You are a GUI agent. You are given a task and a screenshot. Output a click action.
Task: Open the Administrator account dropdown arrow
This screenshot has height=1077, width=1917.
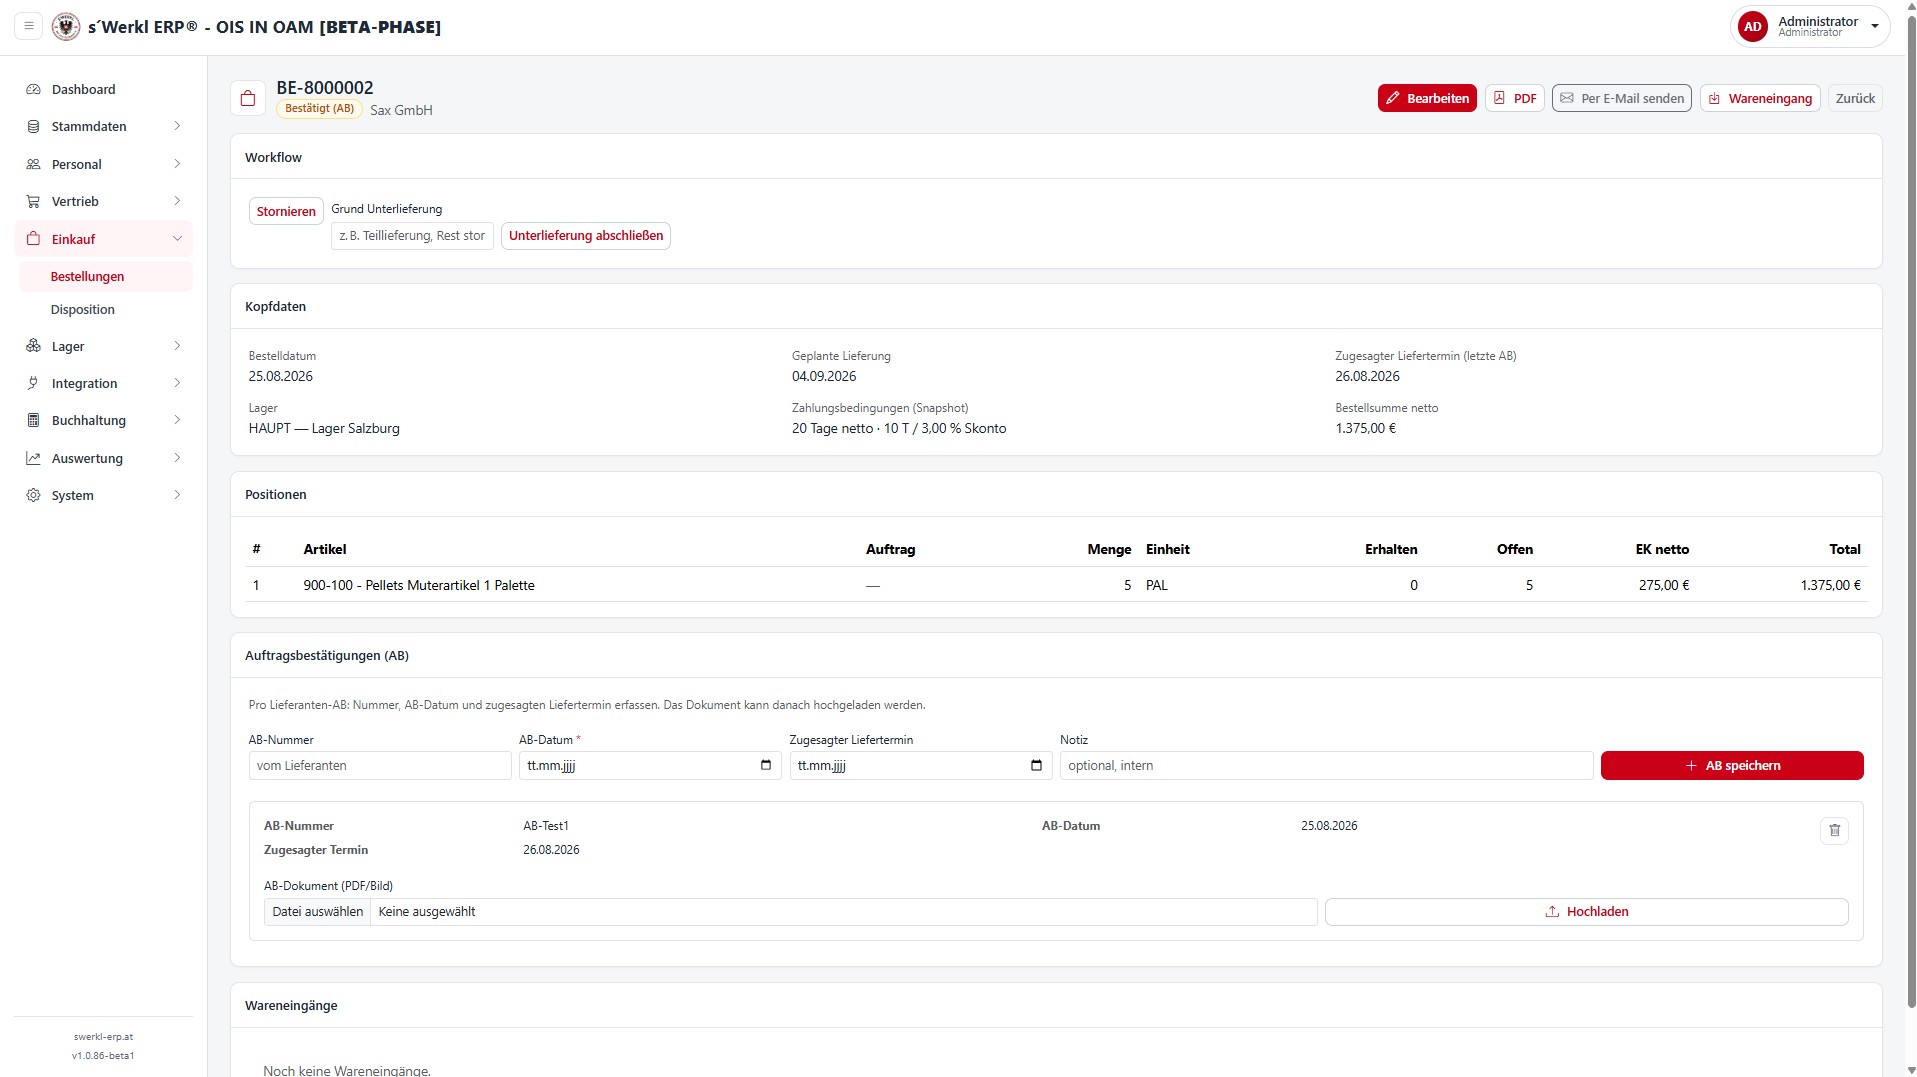[x=1874, y=27]
